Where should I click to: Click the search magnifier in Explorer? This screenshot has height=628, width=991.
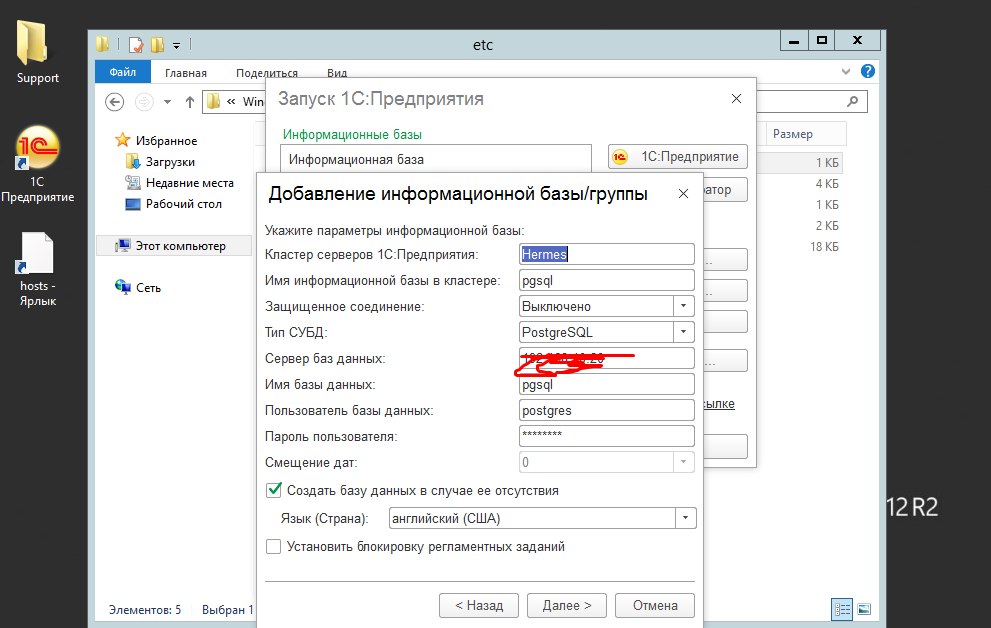coord(853,101)
